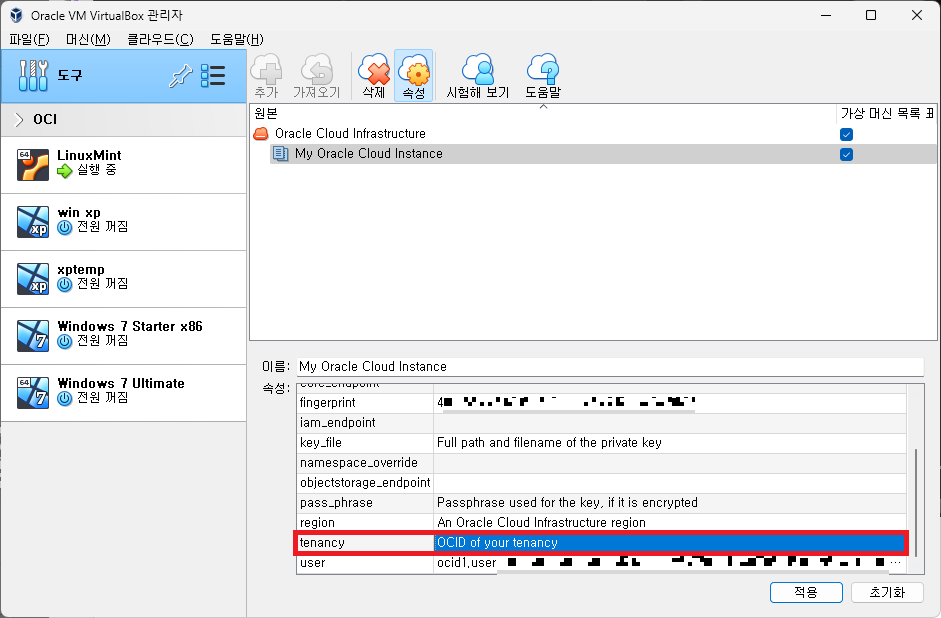Click the 'key_file' property name cell

pyautogui.click(x=365, y=443)
